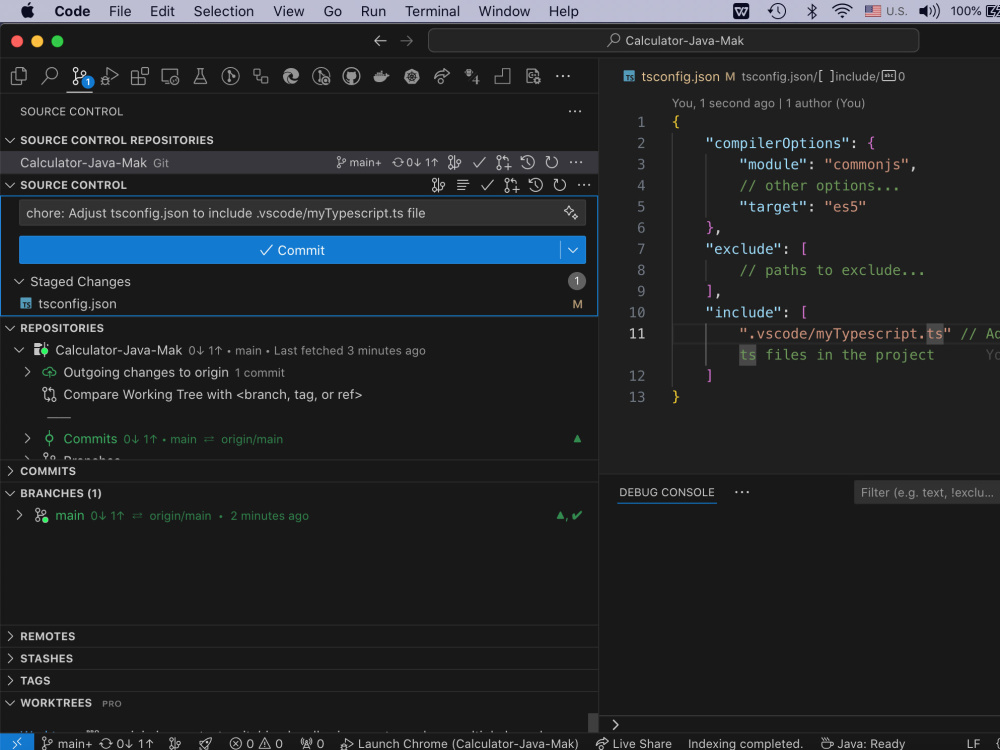Open the Search view icon
Image resolution: width=1000 pixels, height=750 pixels.
point(49,77)
